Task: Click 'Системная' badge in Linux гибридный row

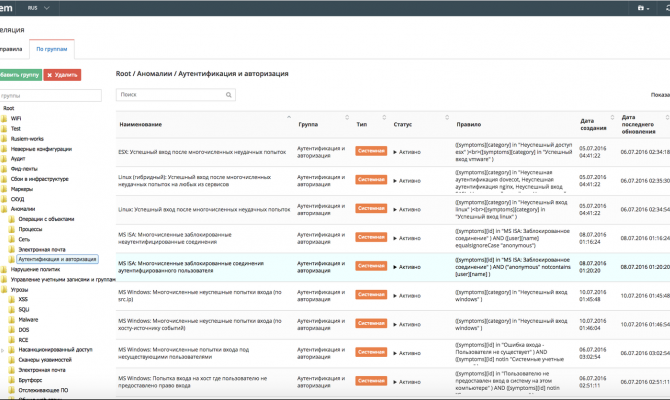Action: click(x=371, y=179)
